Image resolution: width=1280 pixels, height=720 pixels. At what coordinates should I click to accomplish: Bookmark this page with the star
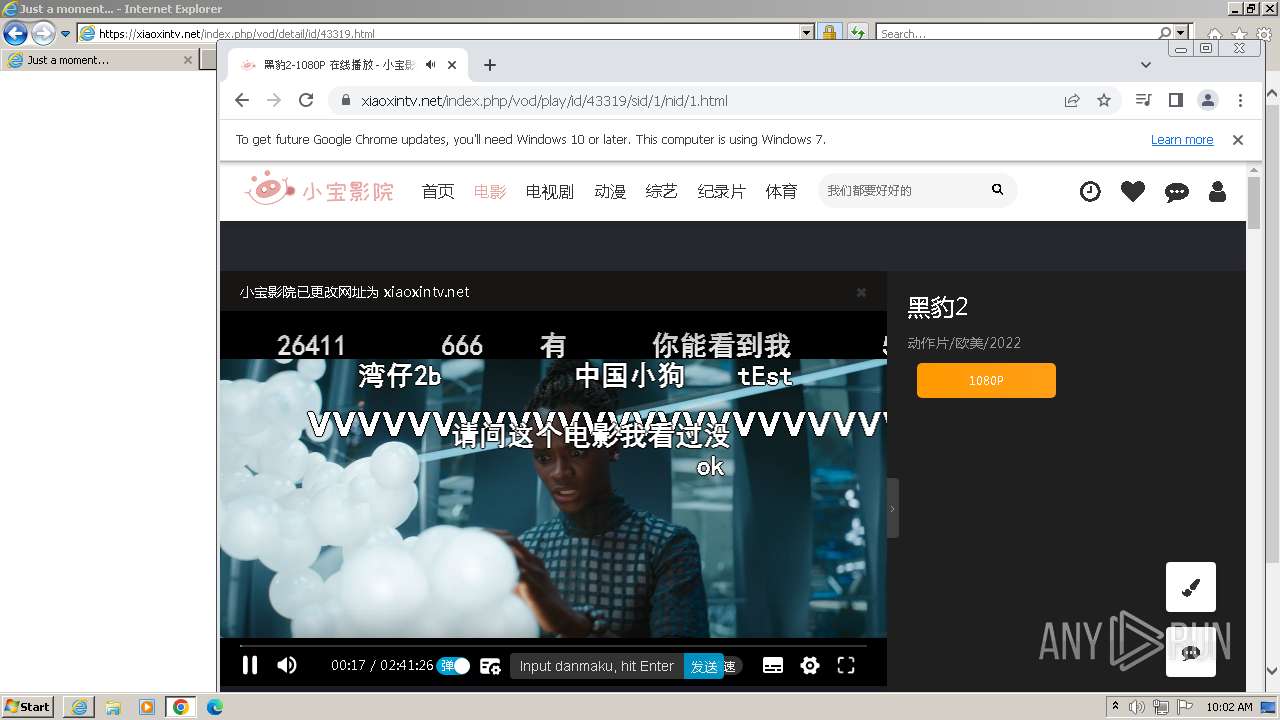click(x=1104, y=100)
